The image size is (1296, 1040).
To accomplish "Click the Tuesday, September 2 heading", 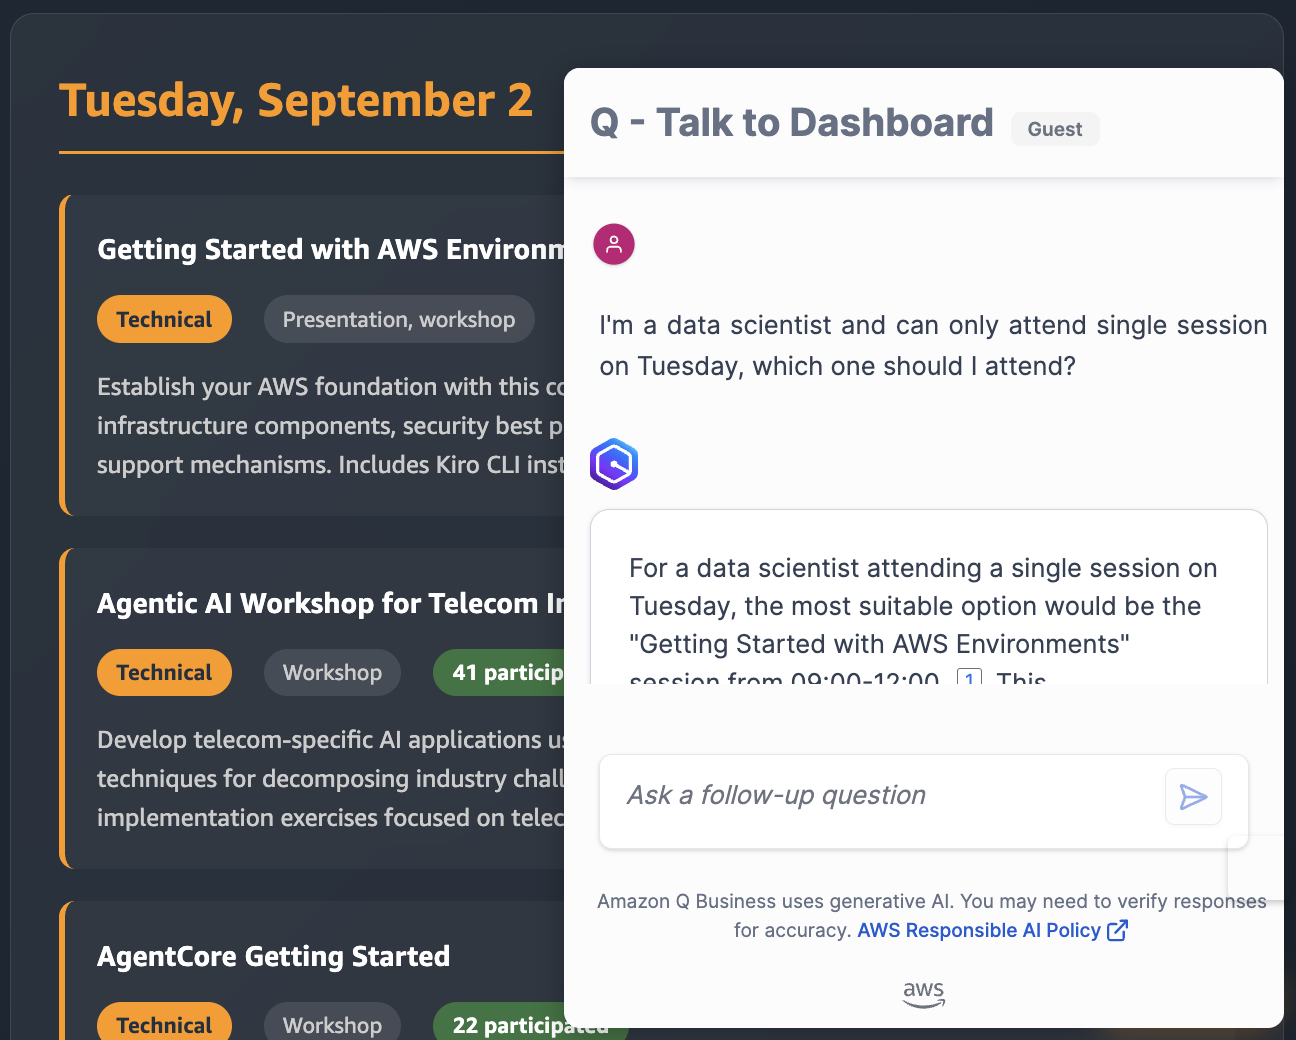I will click(x=295, y=100).
